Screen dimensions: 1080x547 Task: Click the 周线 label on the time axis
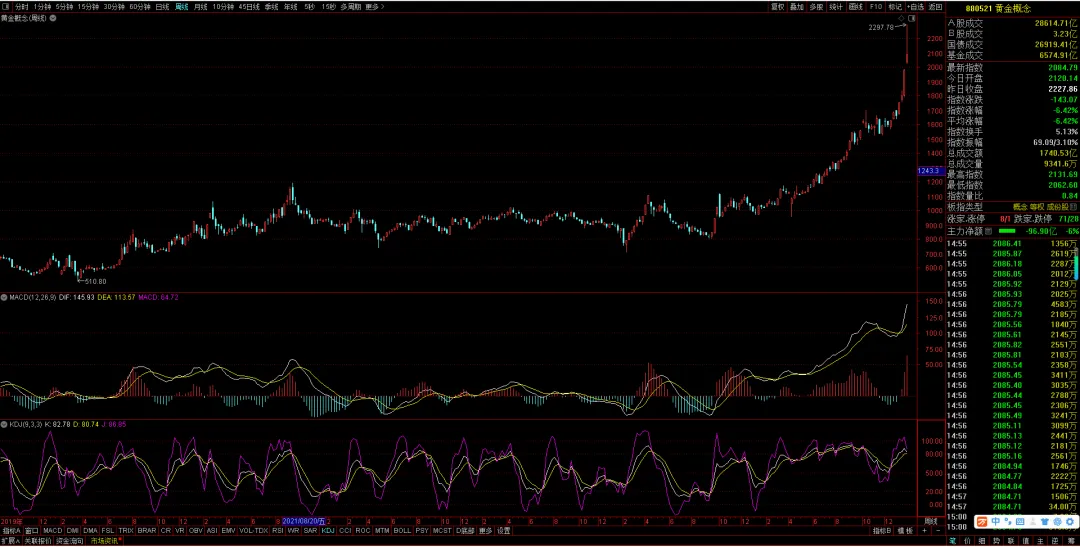pos(931,521)
